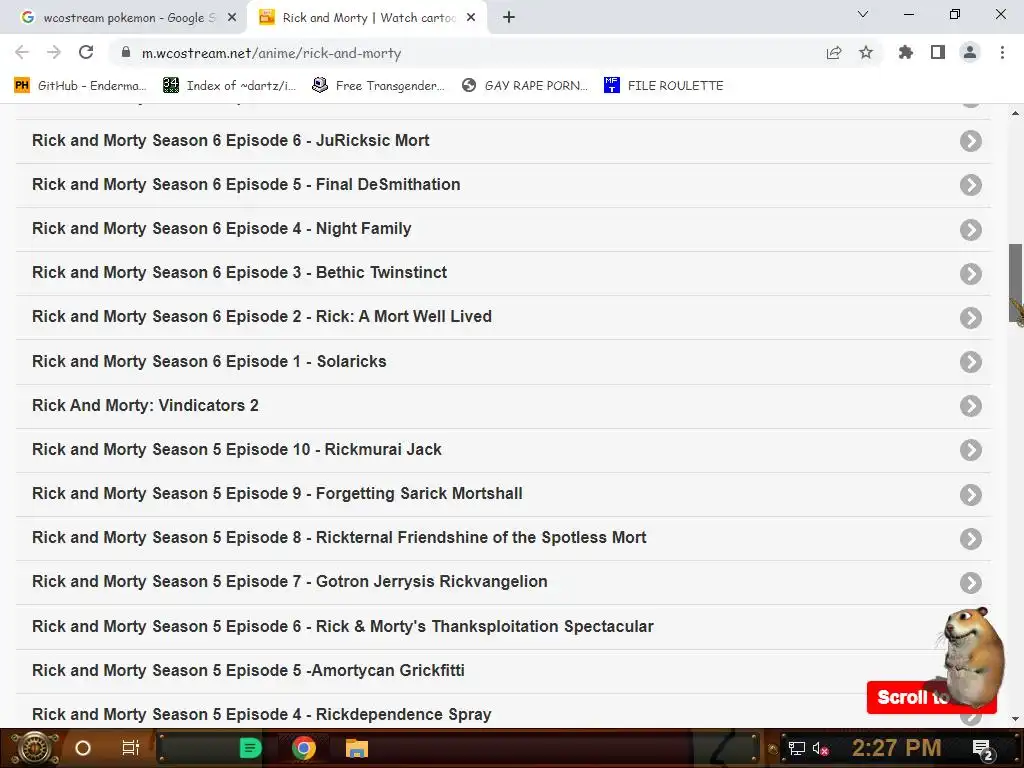
Task: Open Season 5 Episode 9 Forgetting Sarick Mortshall
Action: [503, 494]
